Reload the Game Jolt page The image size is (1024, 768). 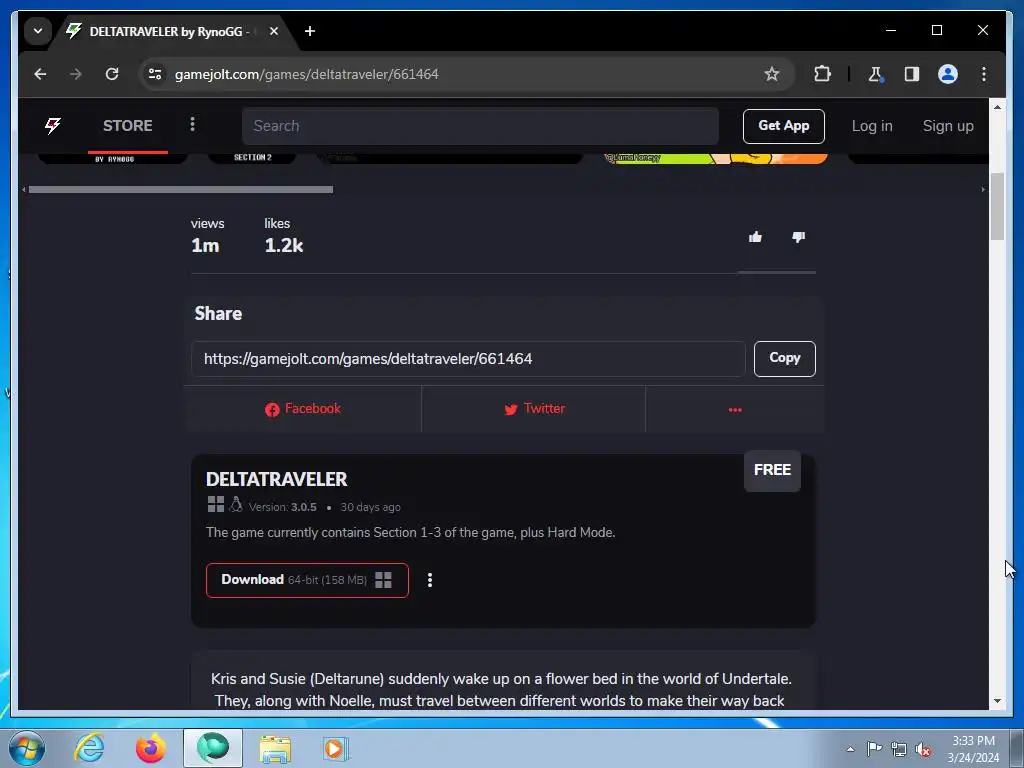pos(112,74)
